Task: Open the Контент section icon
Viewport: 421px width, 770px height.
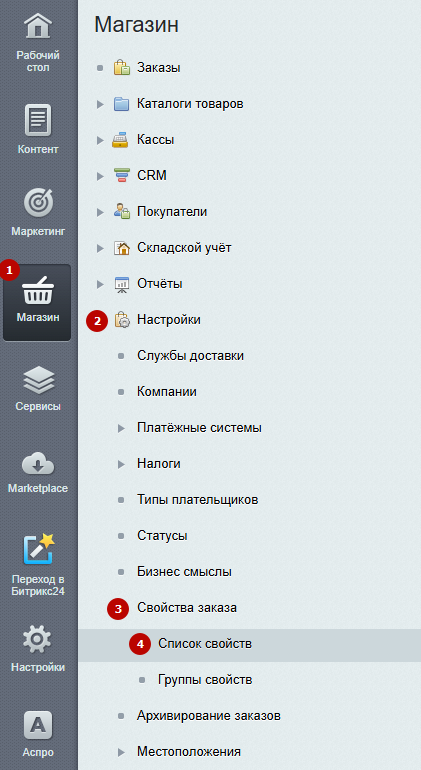Action: pos(38,120)
